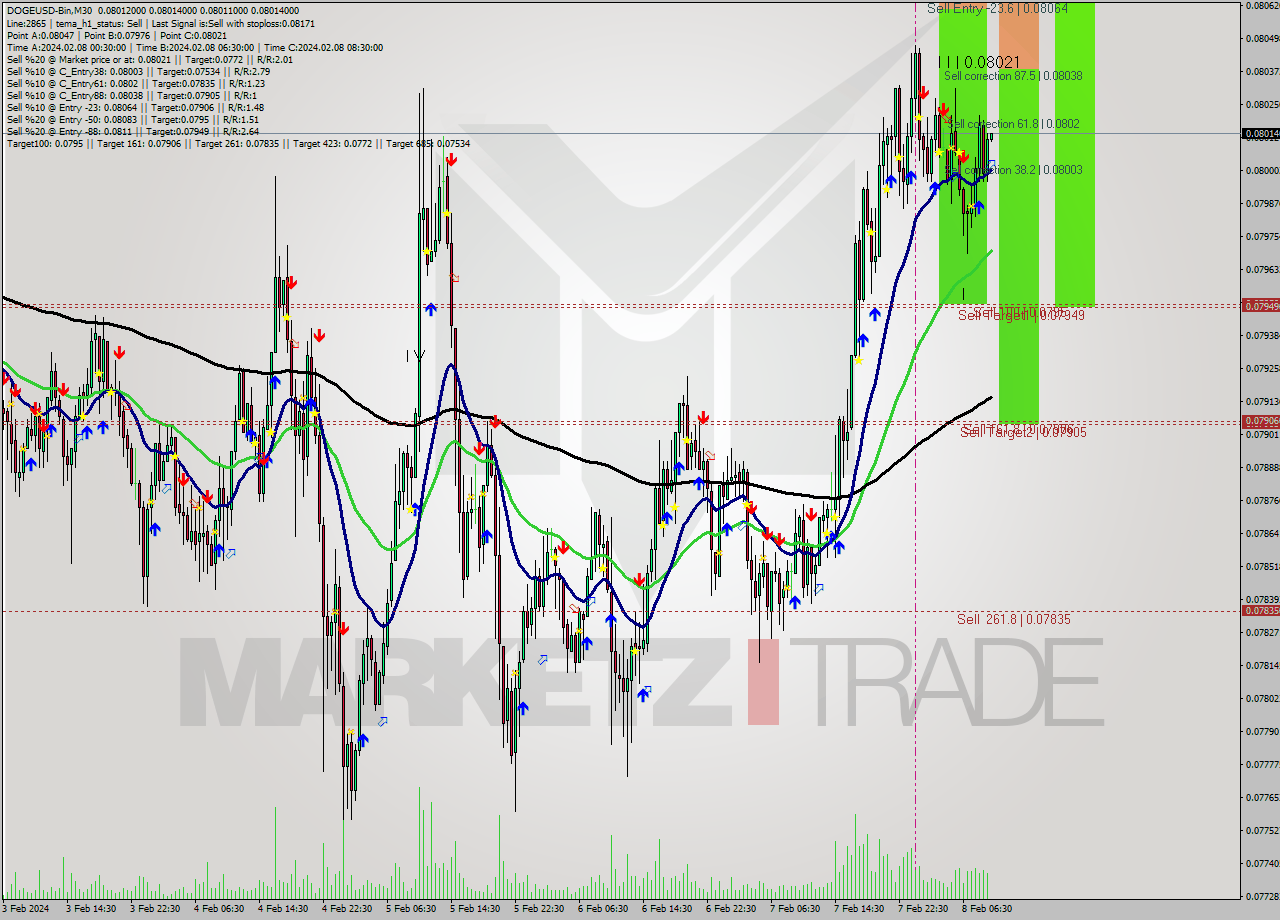Click the 'Sell %20 @ Market price' line
The height and width of the screenshot is (920, 1280).
click(149, 59)
